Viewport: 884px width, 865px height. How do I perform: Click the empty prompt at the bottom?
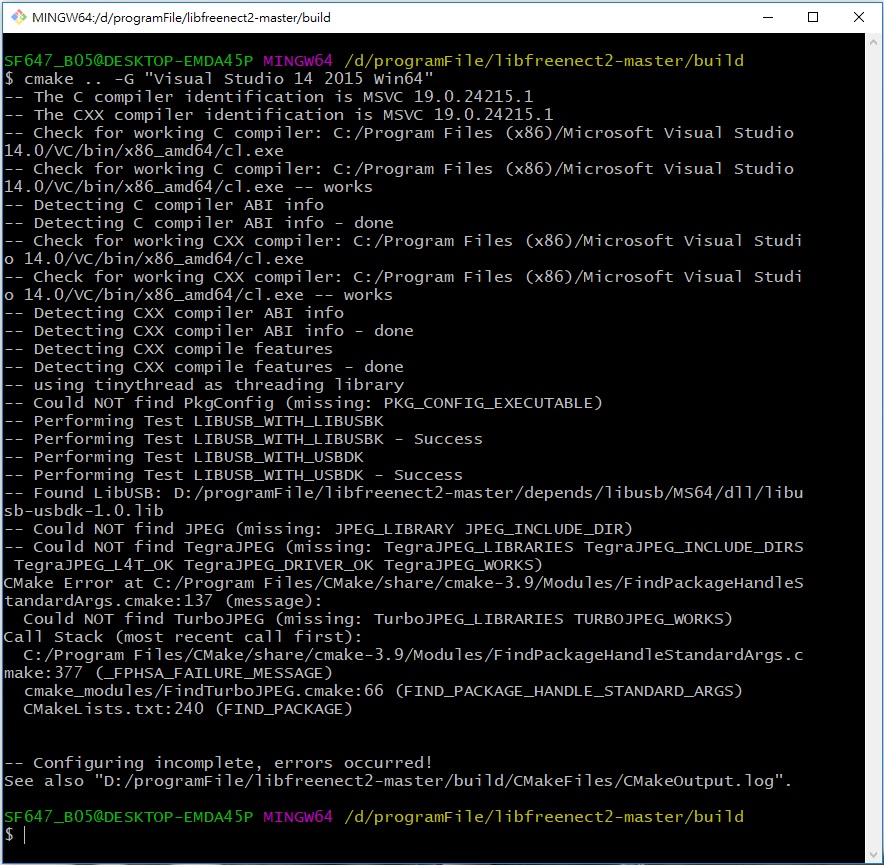click(x=15, y=835)
